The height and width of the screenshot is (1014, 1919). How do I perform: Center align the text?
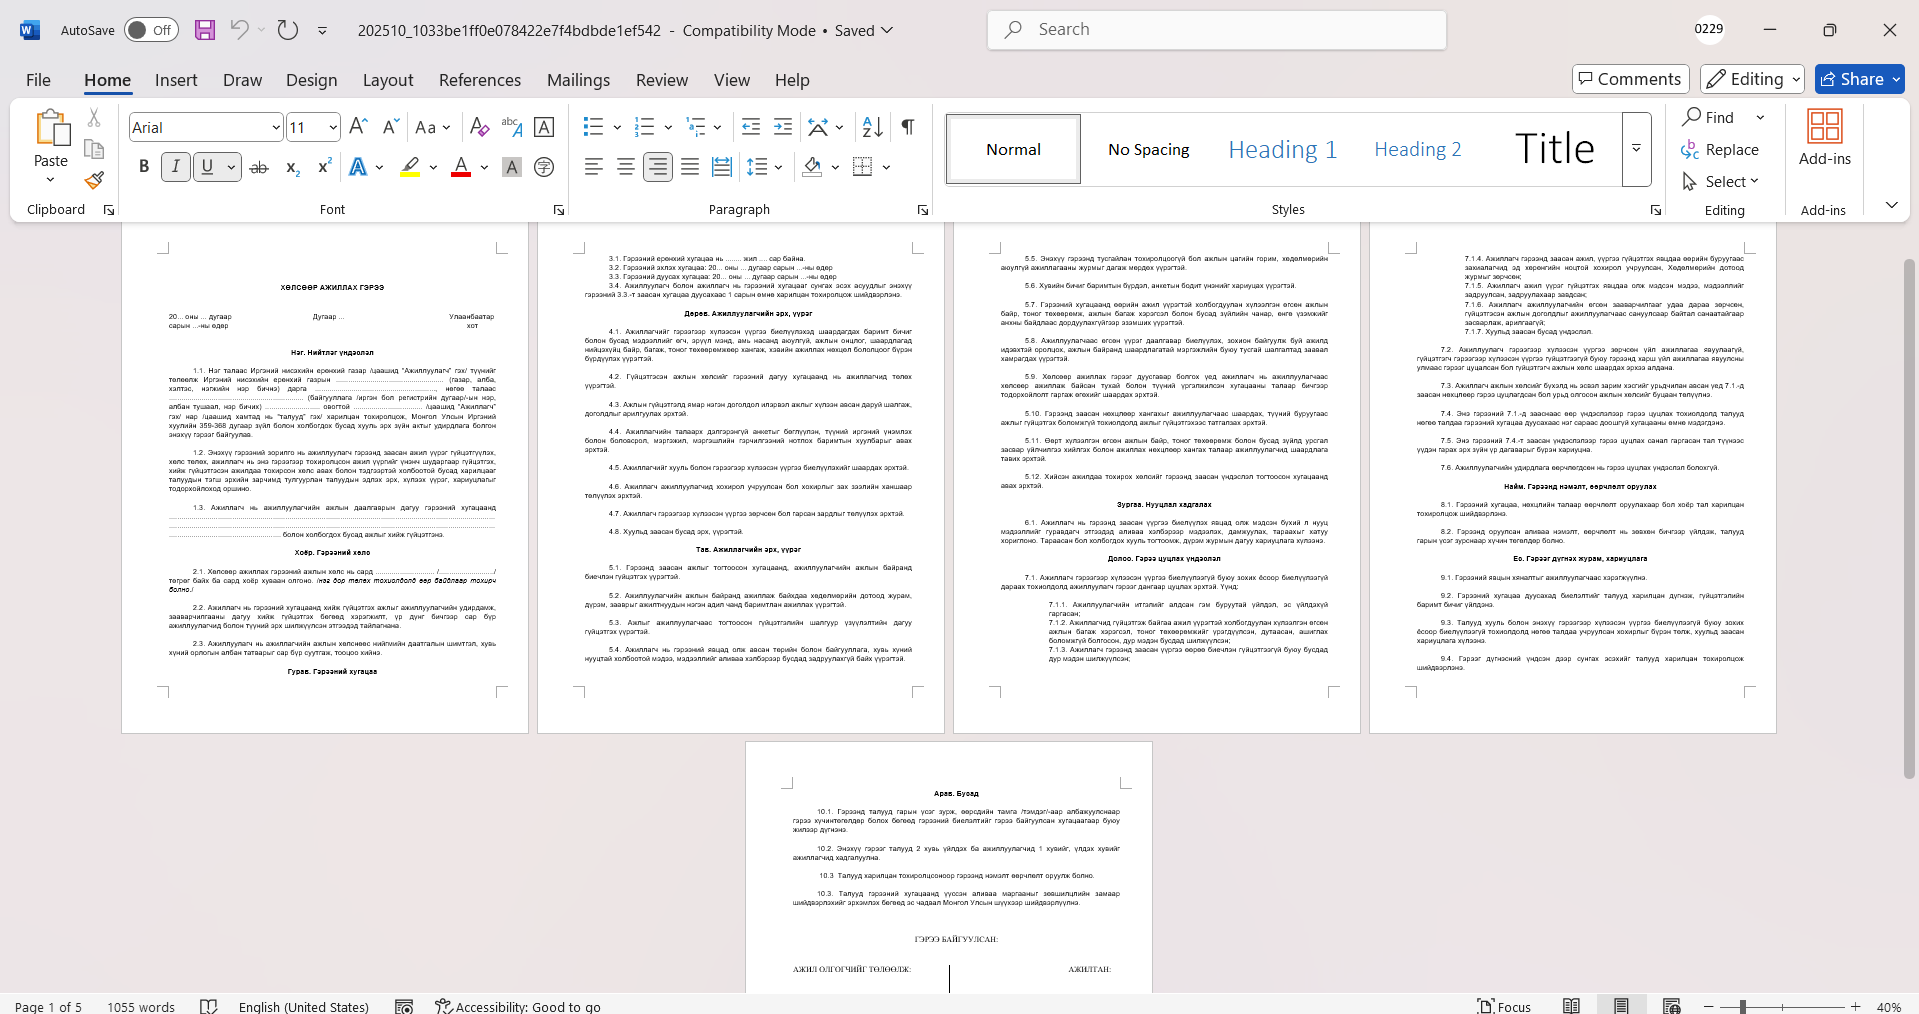[x=626, y=167]
